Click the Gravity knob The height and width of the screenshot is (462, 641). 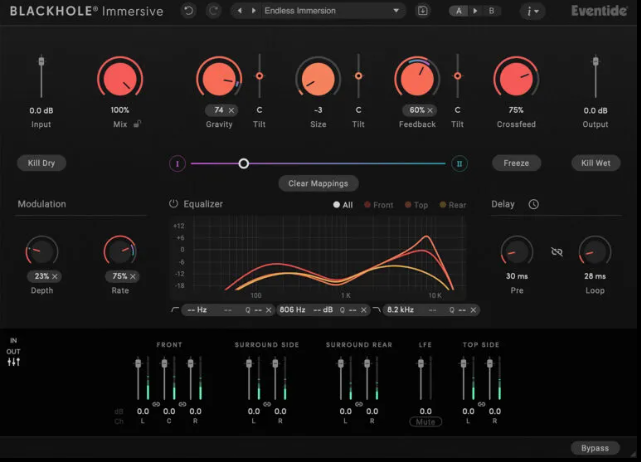[x=219, y=78]
